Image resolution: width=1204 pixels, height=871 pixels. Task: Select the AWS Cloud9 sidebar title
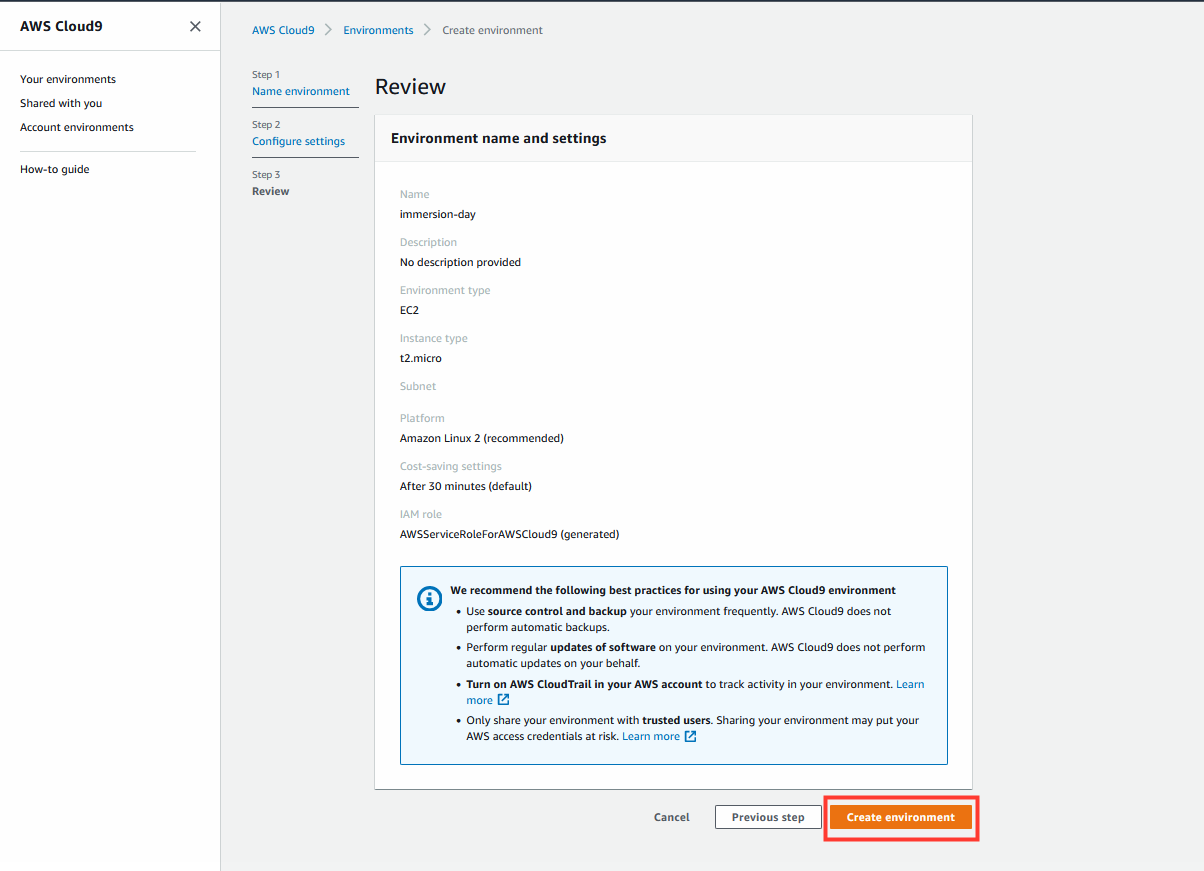[x=61, y=26]
